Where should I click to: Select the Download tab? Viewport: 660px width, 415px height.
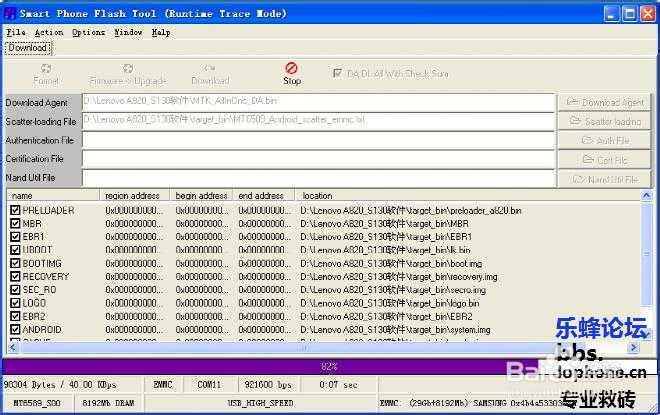28,48
